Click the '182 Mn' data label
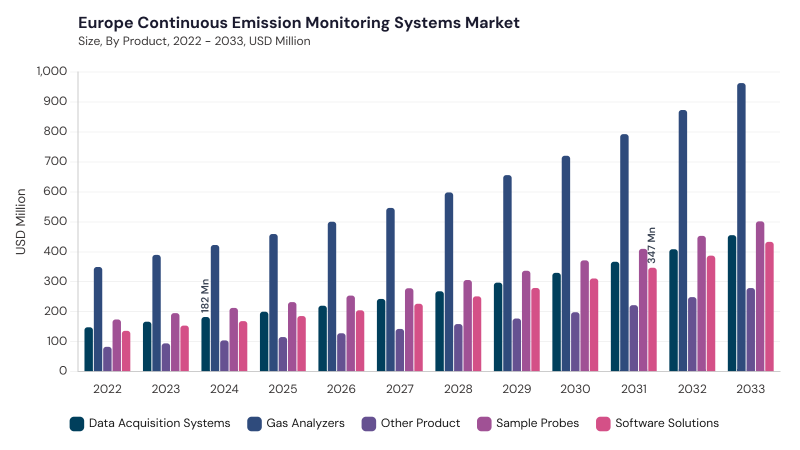Viewport: 800px width, 450px height. [205, 296]
